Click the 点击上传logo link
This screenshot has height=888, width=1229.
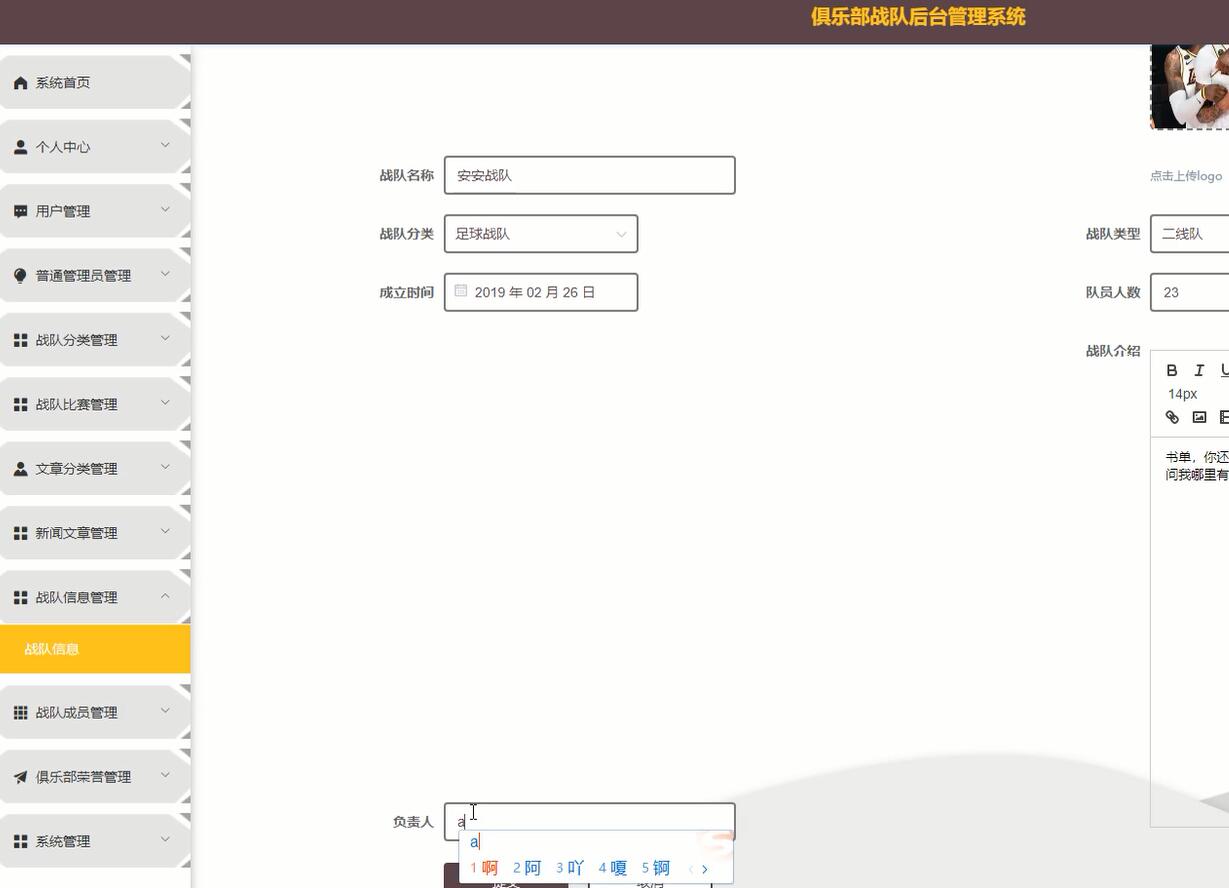coord(1186,175)
